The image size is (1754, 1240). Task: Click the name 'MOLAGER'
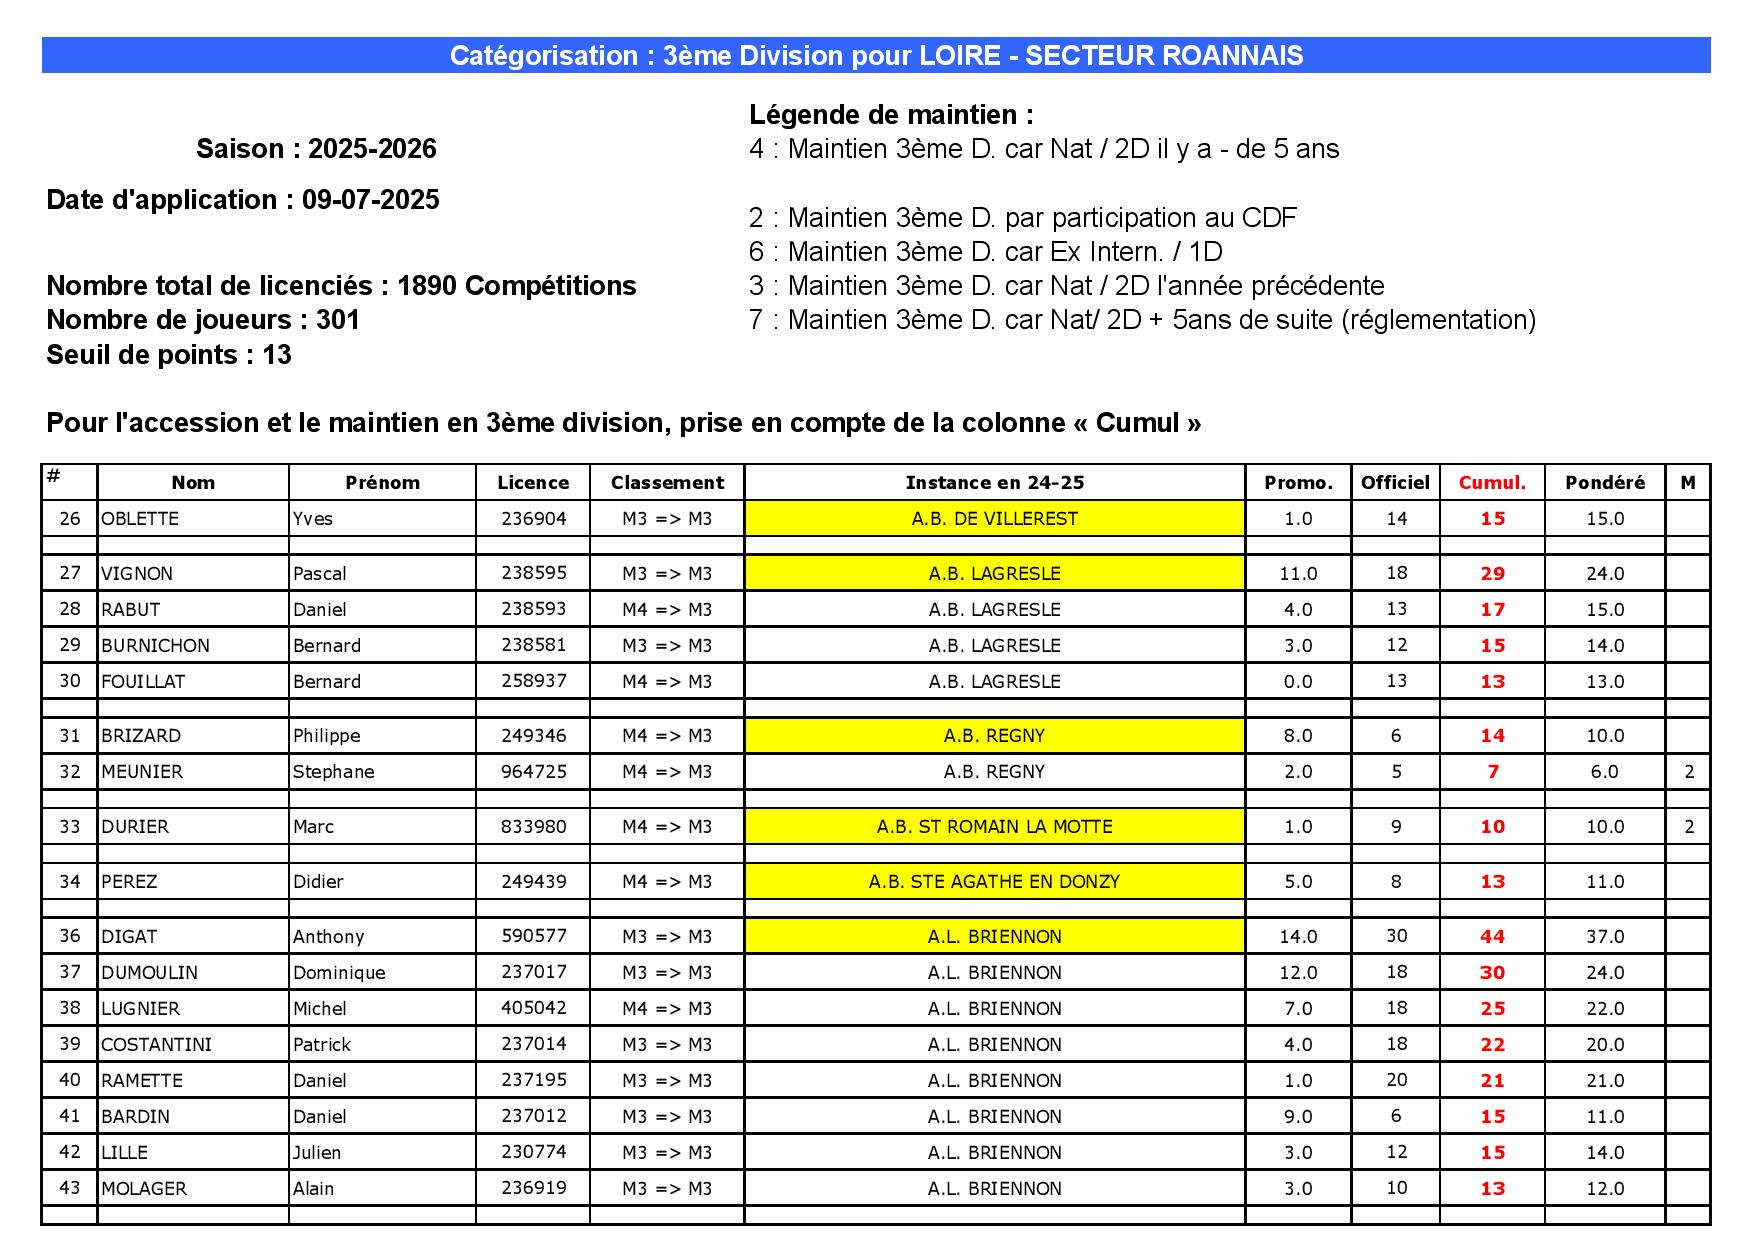click(x=145, y=1189)
